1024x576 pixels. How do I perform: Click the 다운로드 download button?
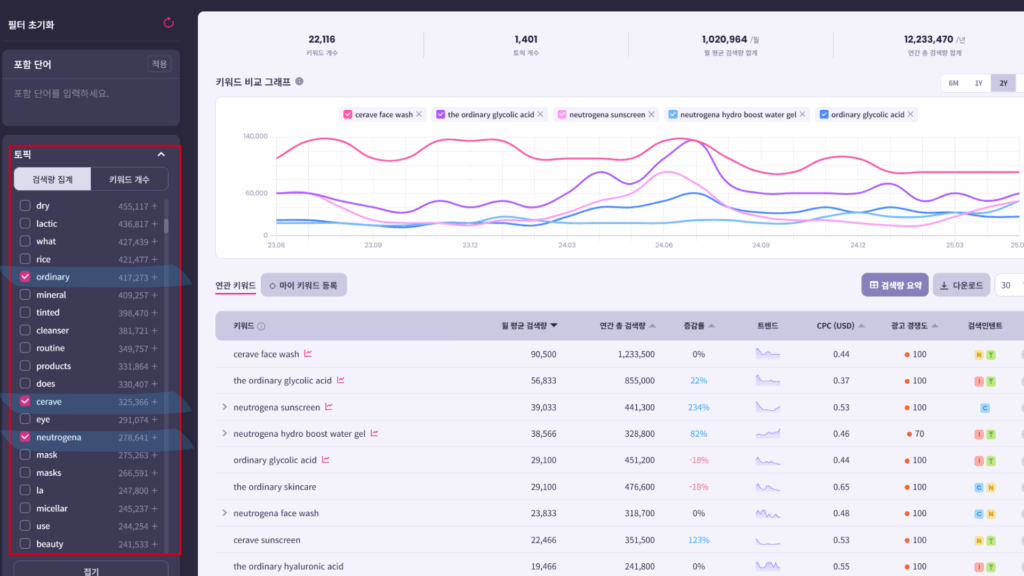961,285
